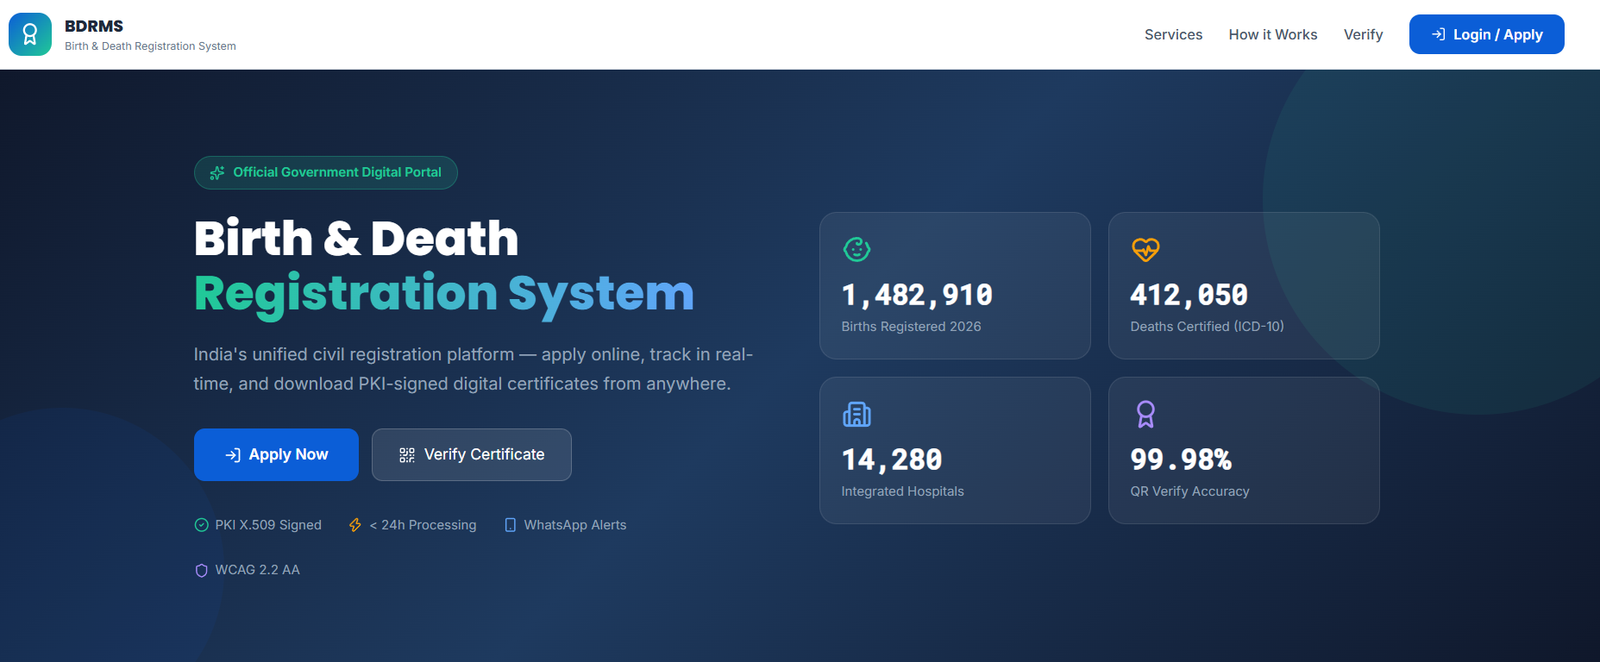Click the hospital building icon

tap(857, 414)
